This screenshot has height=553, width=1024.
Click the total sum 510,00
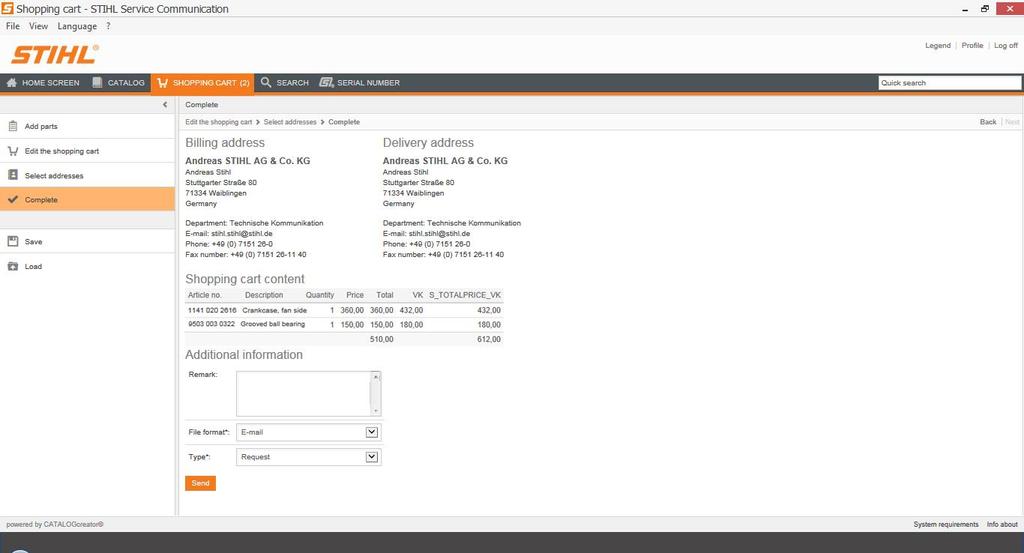[381, 340]
